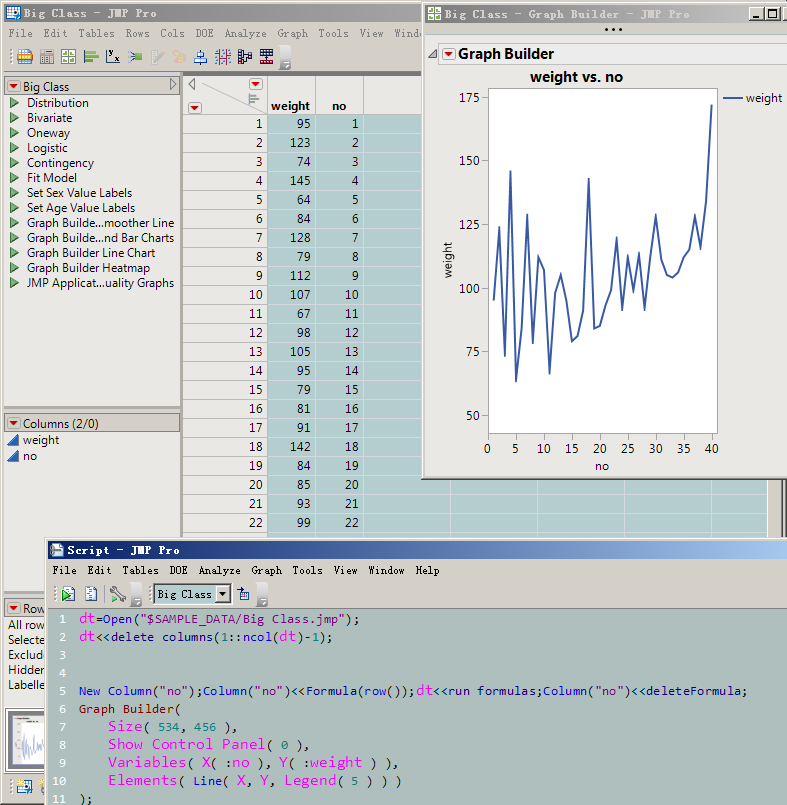Viewport: 787px width, 805px height.
Task: Click the Distribution icon in the main toolbar
Action: [90, 57]
